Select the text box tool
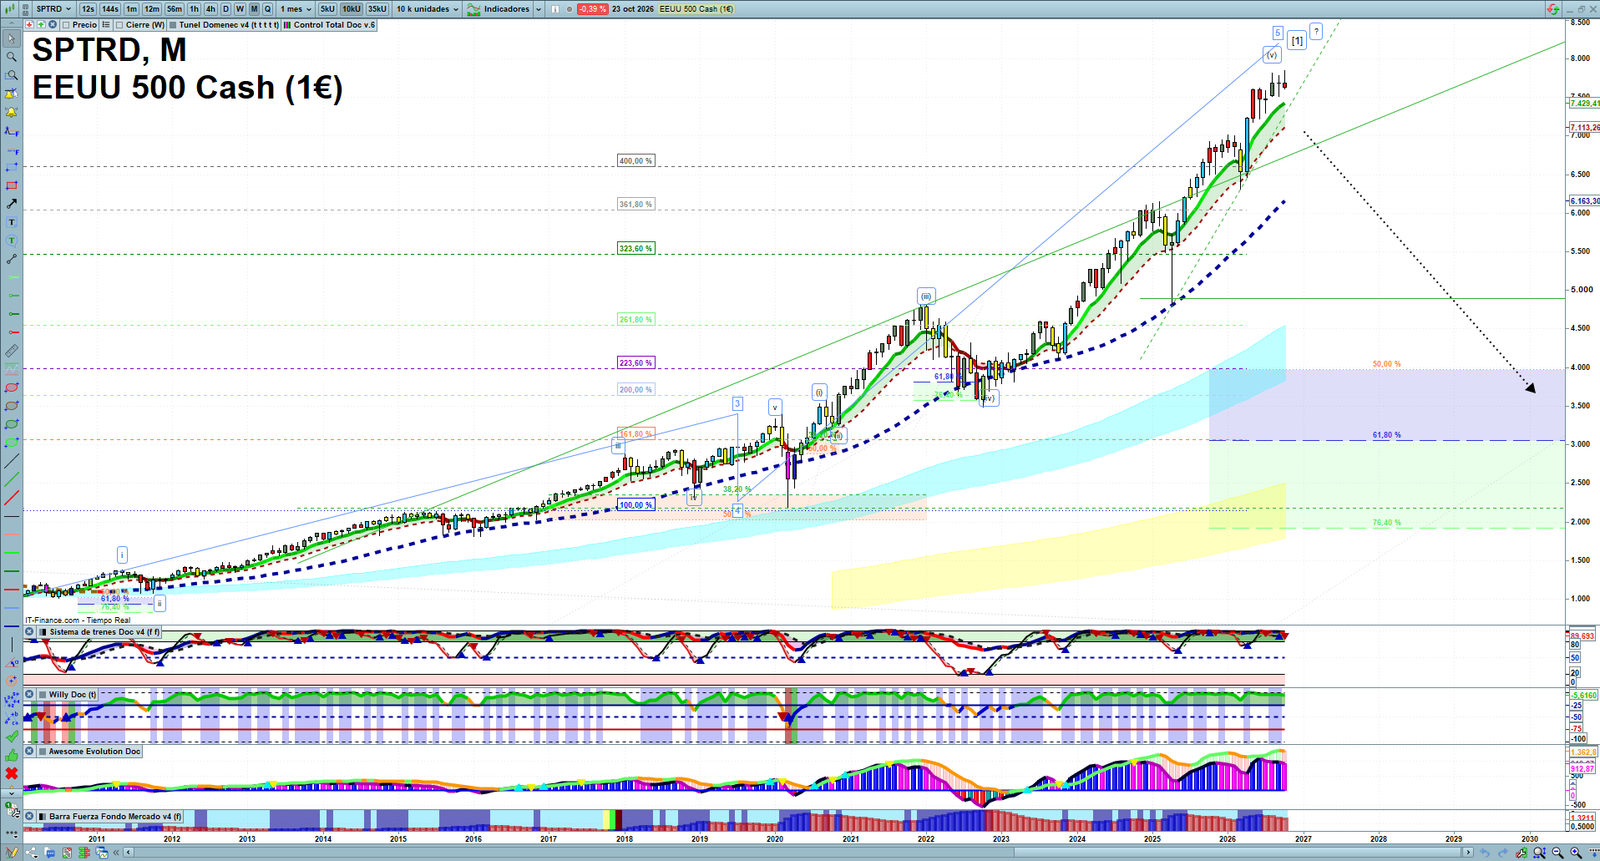1600x861 pixels. [12, 222]
